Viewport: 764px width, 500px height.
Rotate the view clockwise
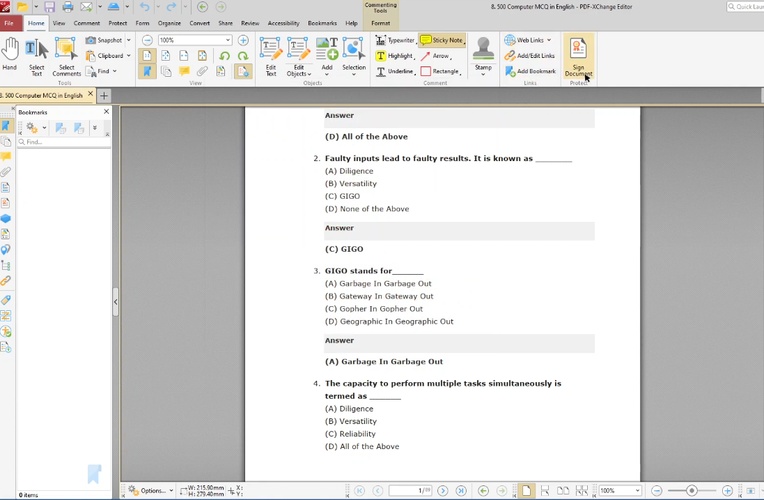pos(243,56)
